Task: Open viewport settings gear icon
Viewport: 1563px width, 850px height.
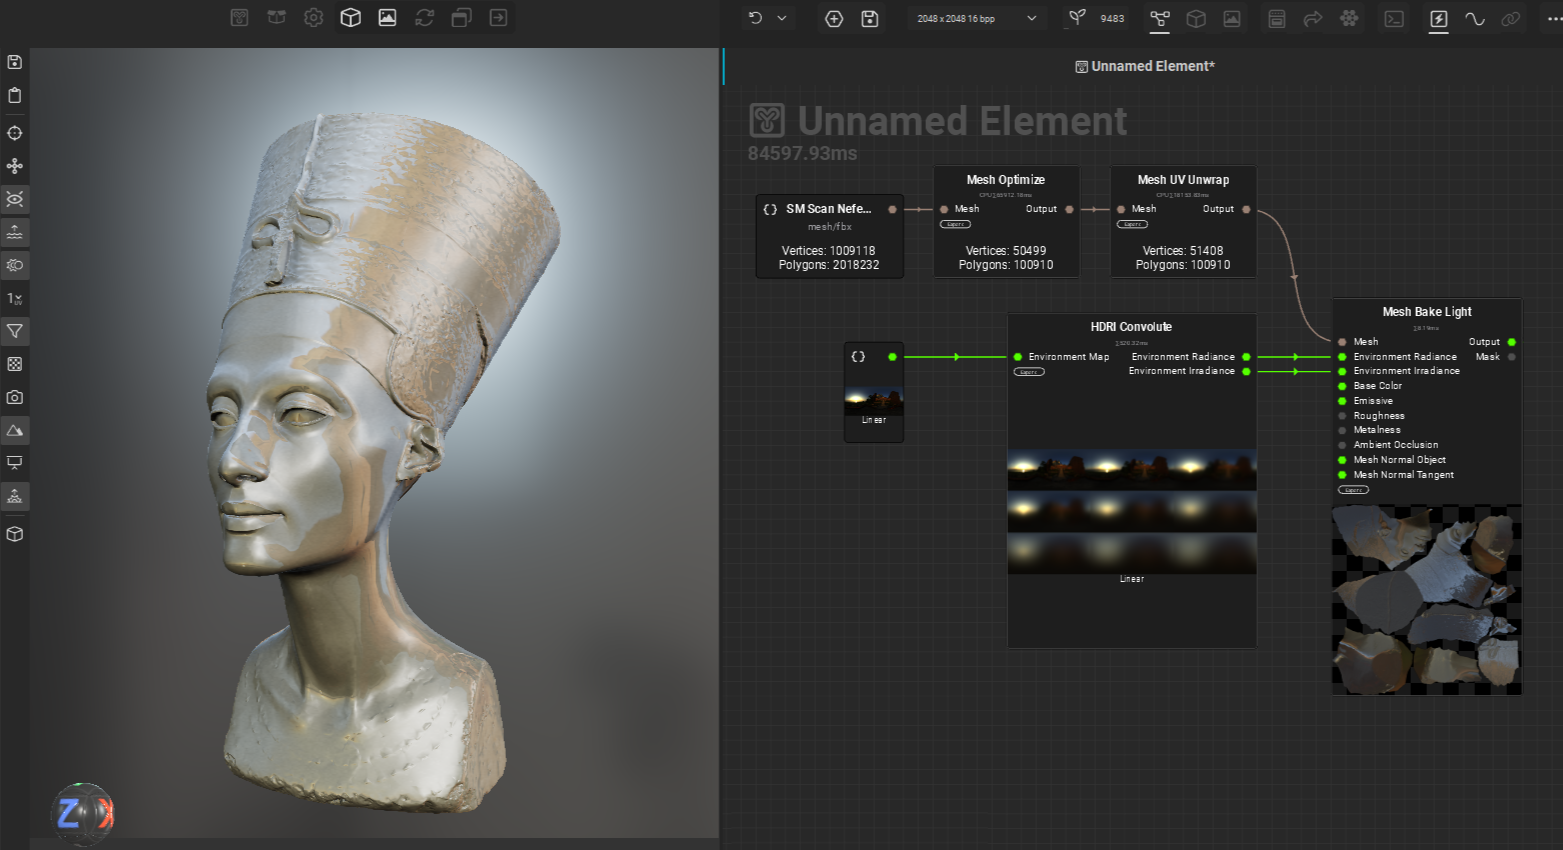Action: (314, 18)
